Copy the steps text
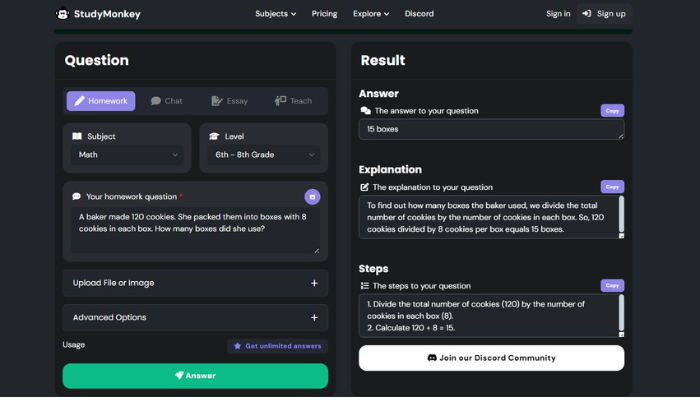The height and width of the screenshot is (400, 700). 612,285
